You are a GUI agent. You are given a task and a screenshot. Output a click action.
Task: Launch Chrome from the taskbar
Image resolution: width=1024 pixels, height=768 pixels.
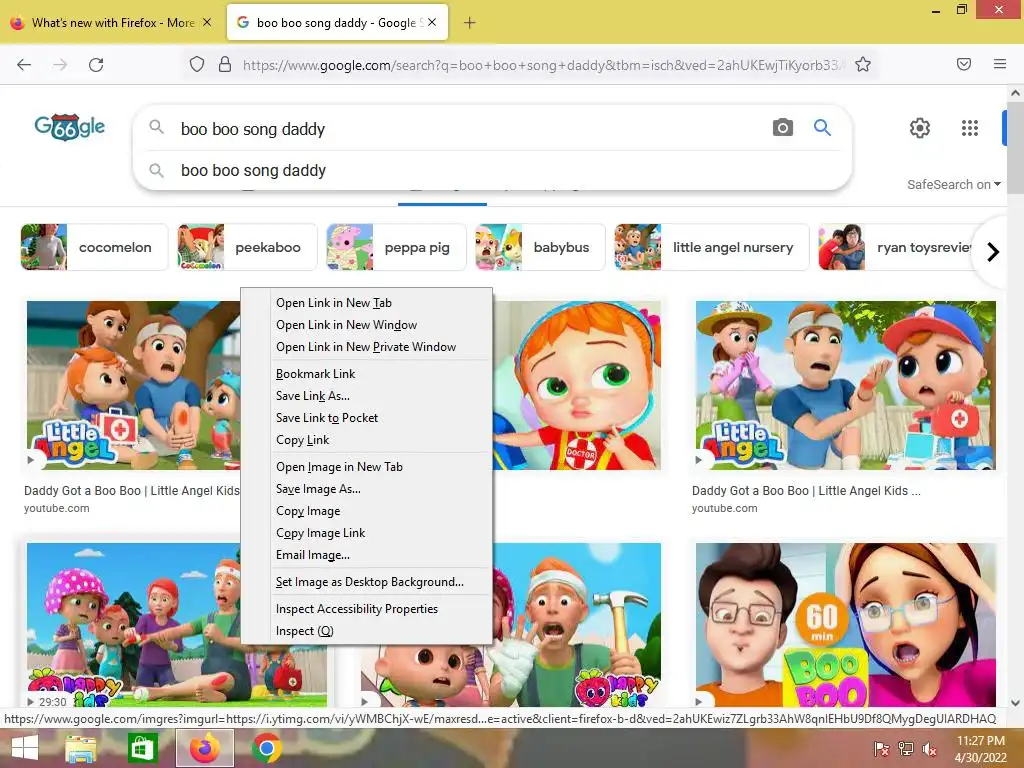coord(267,748)
